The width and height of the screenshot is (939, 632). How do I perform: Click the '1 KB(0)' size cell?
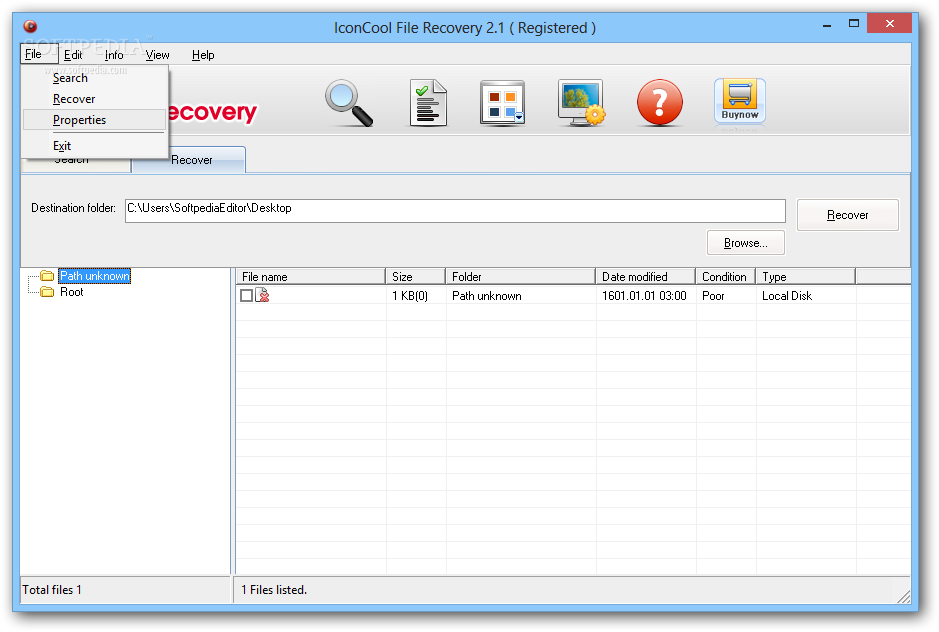(x=410, y=296)
